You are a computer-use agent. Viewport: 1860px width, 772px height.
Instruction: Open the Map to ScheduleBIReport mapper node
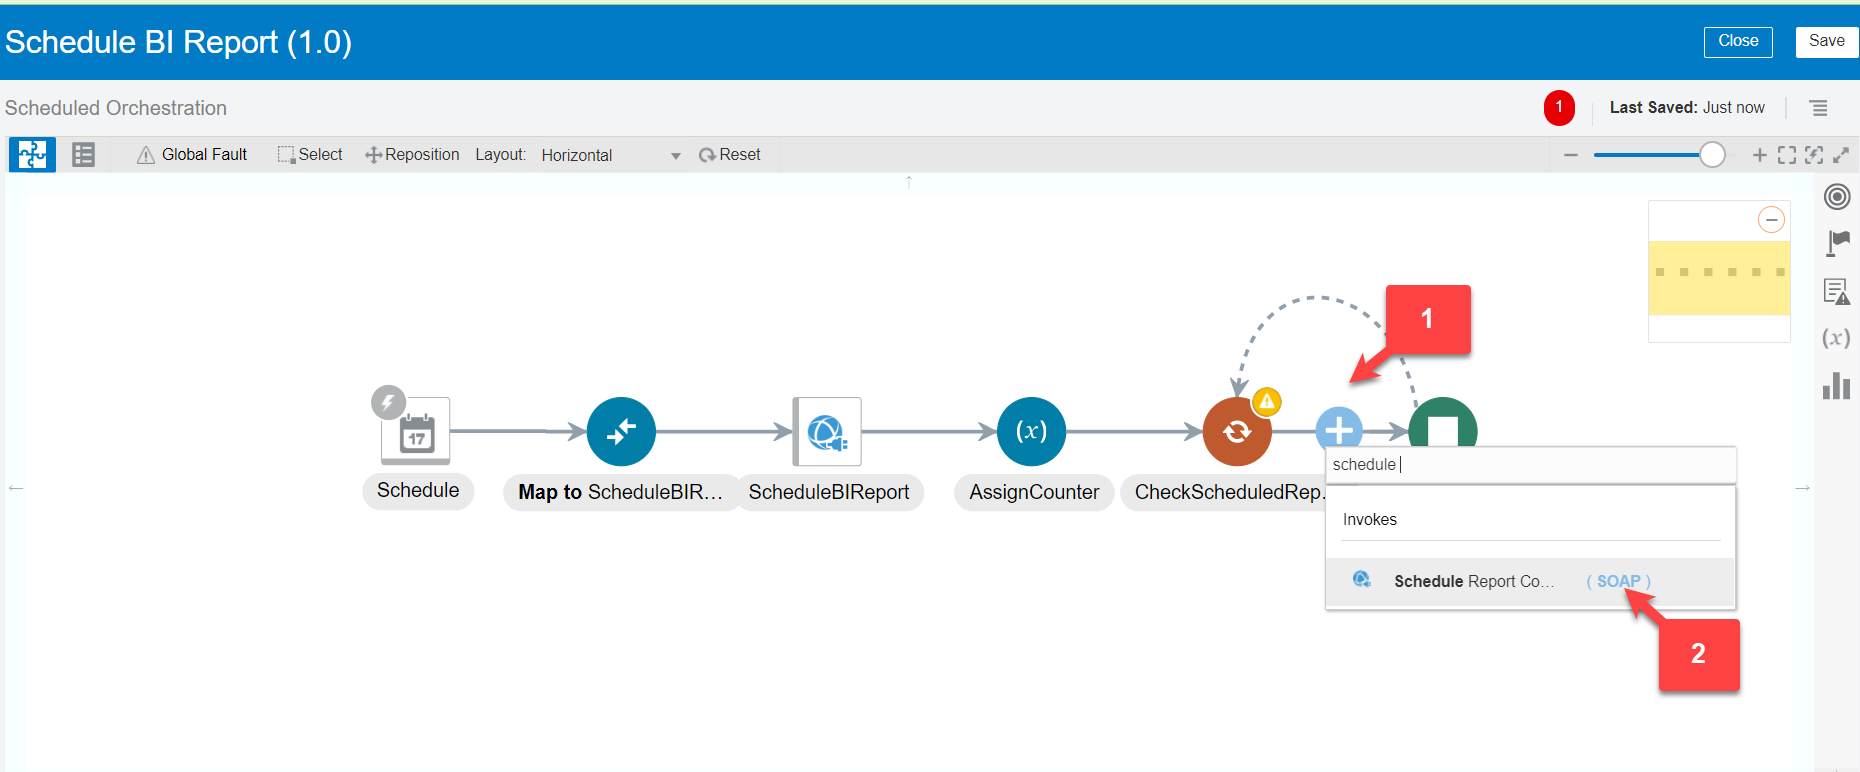click(621, 432)
